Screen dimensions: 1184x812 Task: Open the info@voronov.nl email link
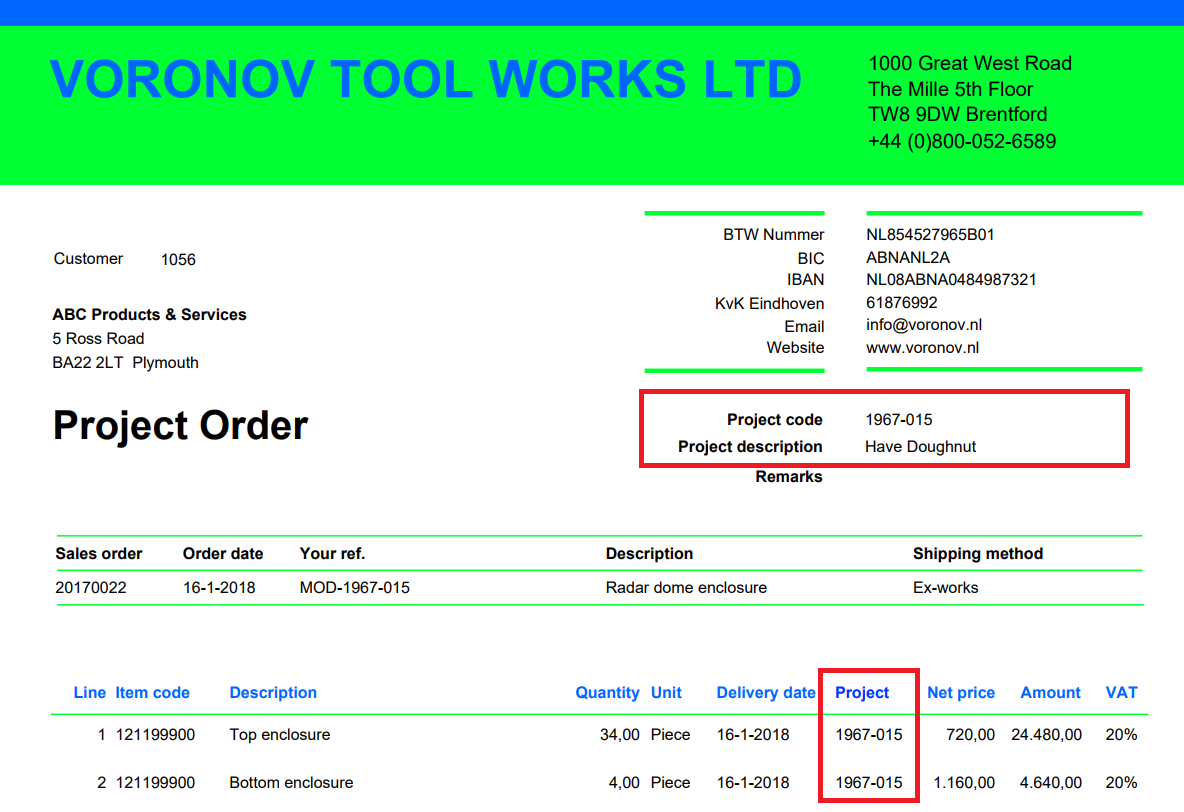924,325
